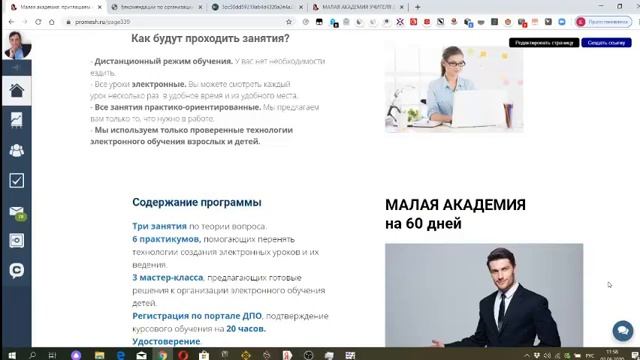
Task: Click the purple round assistant taskbar icon
Action: tap(76, 355)
